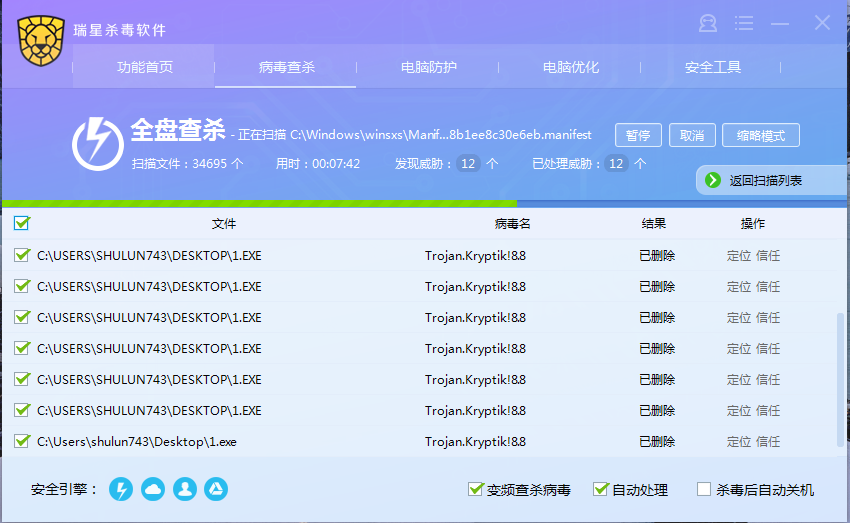Cancel the scan with 取消

[x=692, y=135]
